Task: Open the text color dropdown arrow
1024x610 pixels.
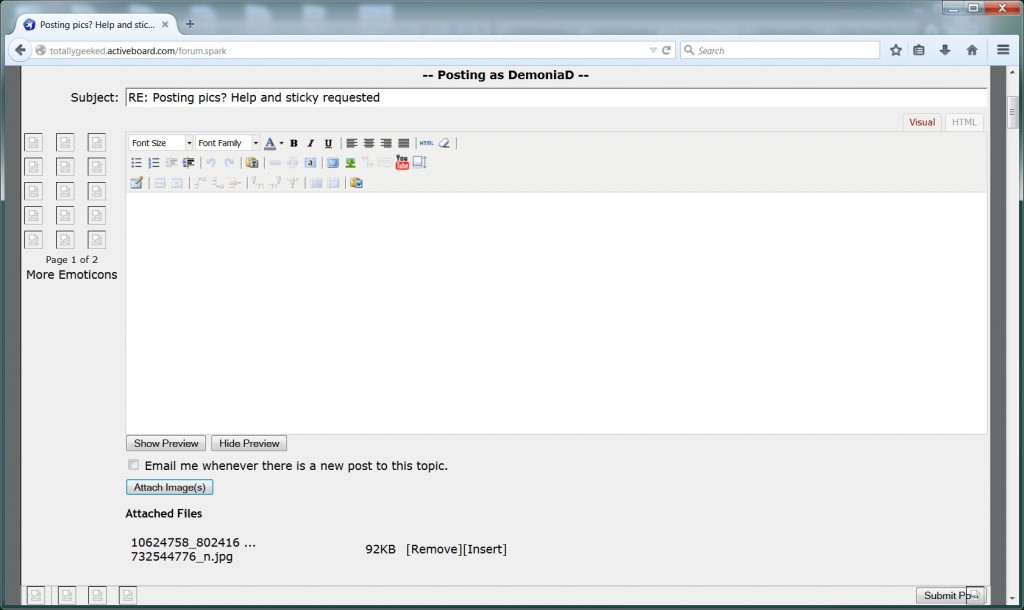Action: (281, 143)
